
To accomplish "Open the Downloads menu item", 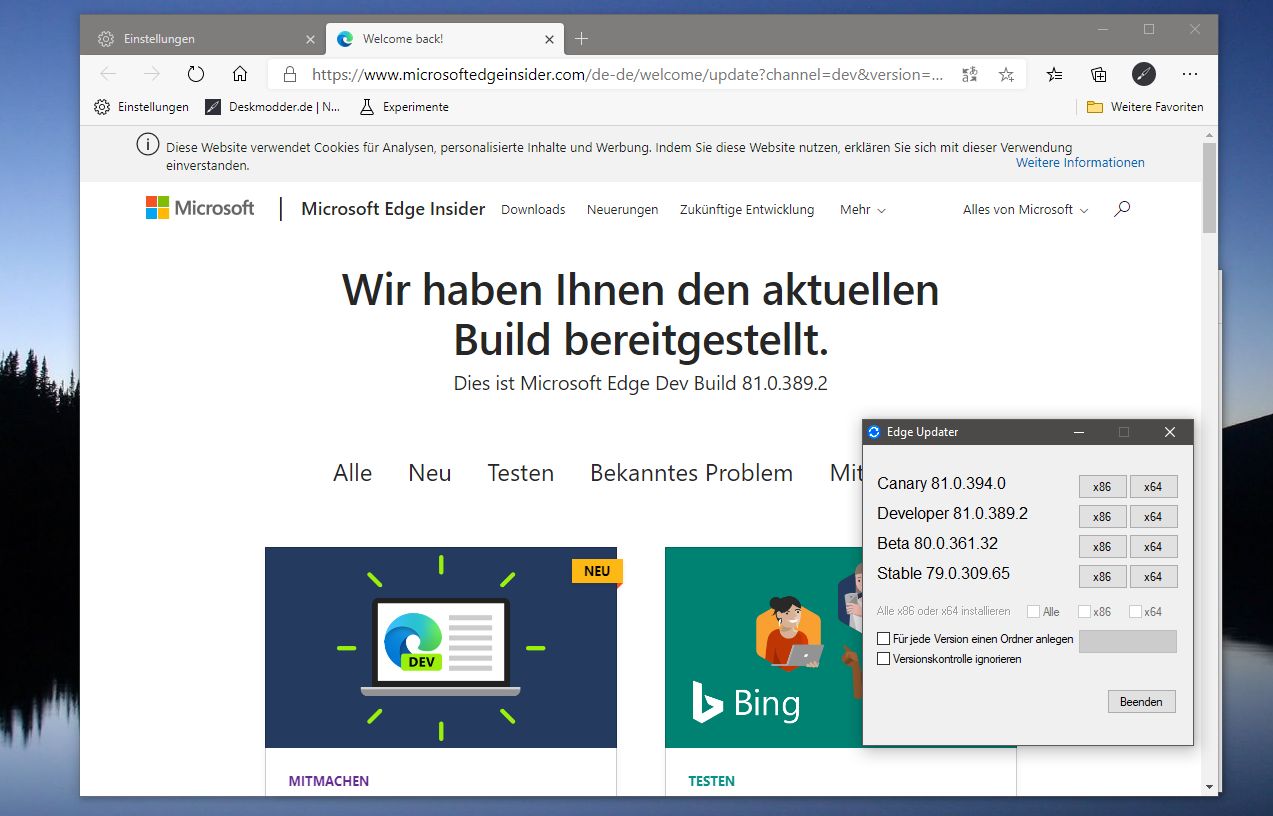I will coord(533,209).
